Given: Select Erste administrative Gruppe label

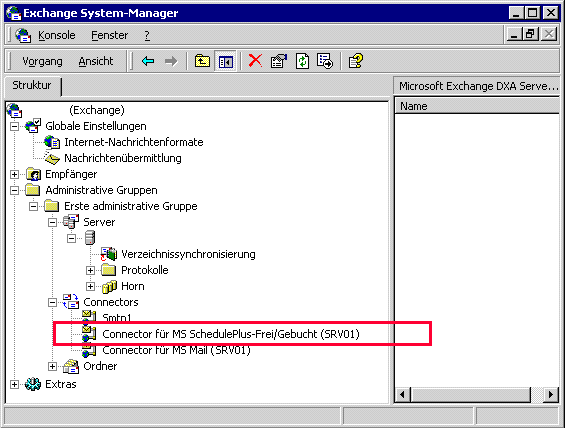Looking at the screenshot, I should [x=131, y=206].
